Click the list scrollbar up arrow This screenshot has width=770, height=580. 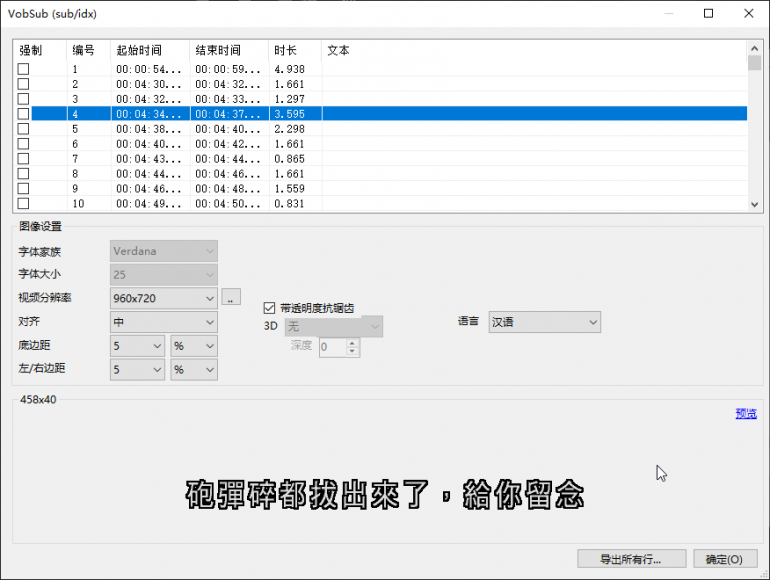[x=754, y=48]
